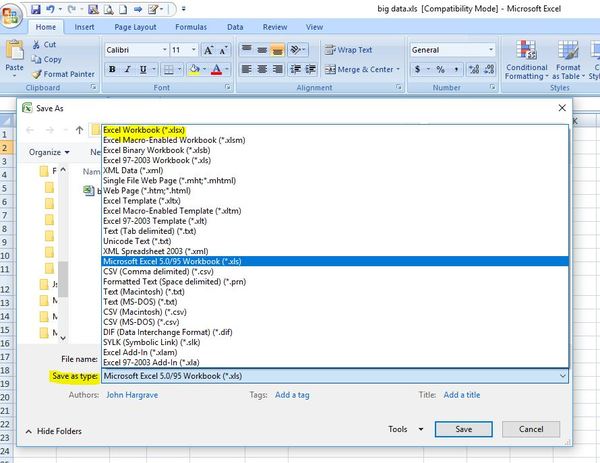Choose Excel 97-2003 Workbook (*.xls)
The height and width of the screenshot is (463, 600).
coord(335,160)
